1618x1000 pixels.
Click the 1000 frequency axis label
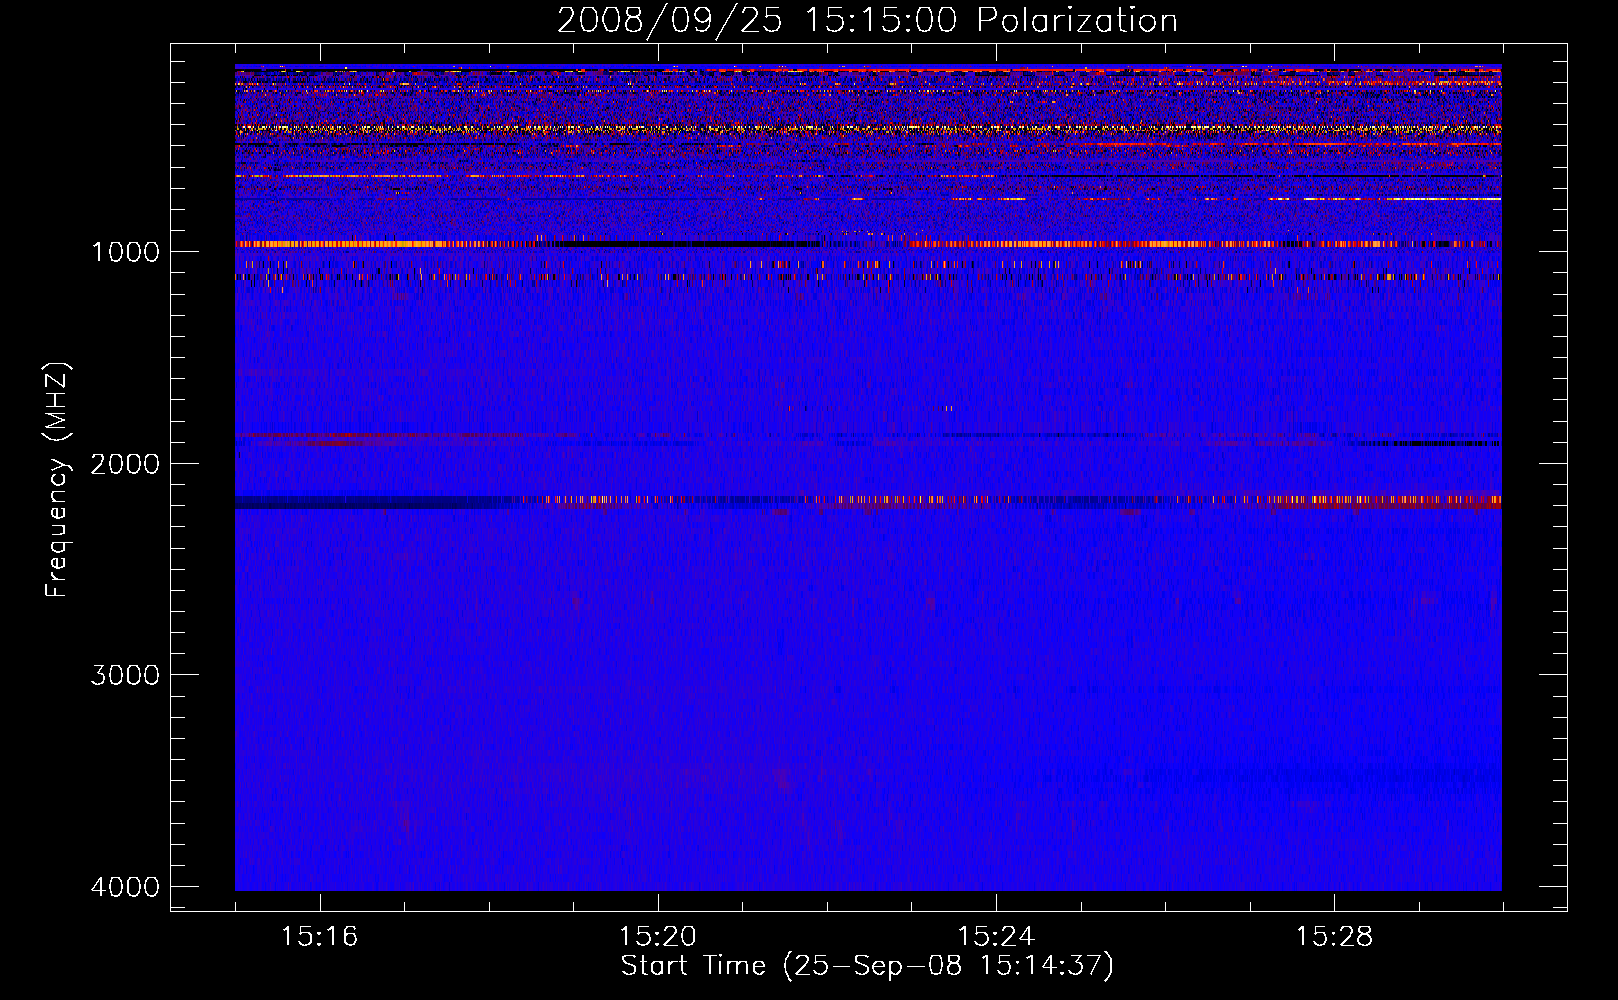125,251
